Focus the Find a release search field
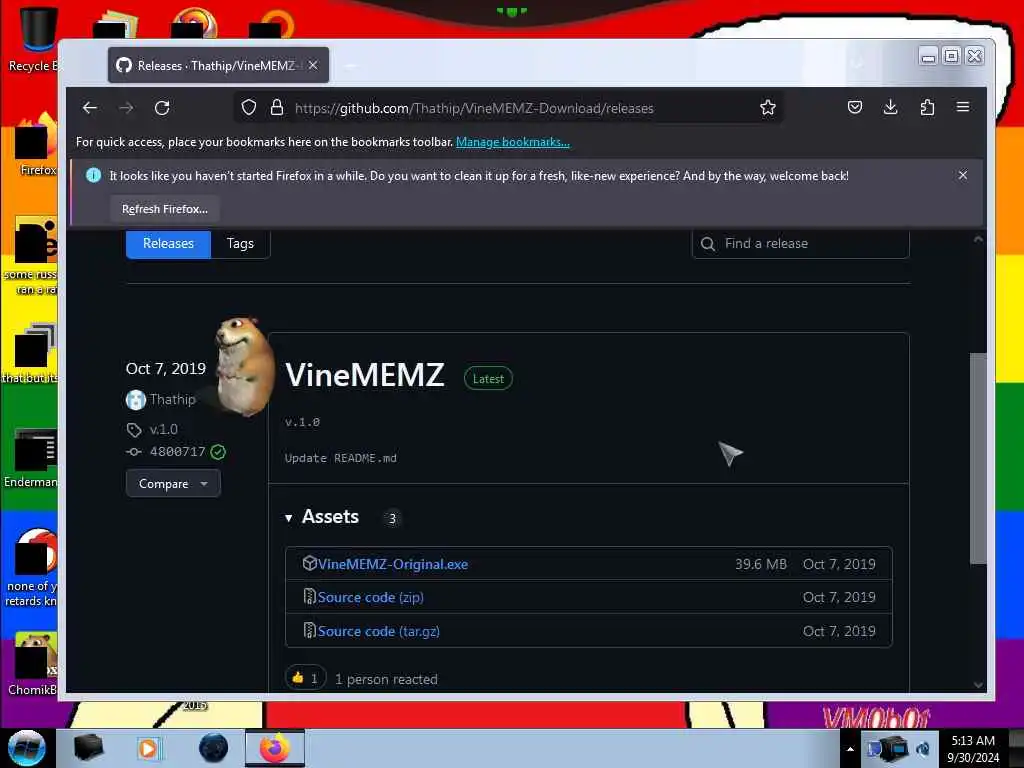 [801, 244]
